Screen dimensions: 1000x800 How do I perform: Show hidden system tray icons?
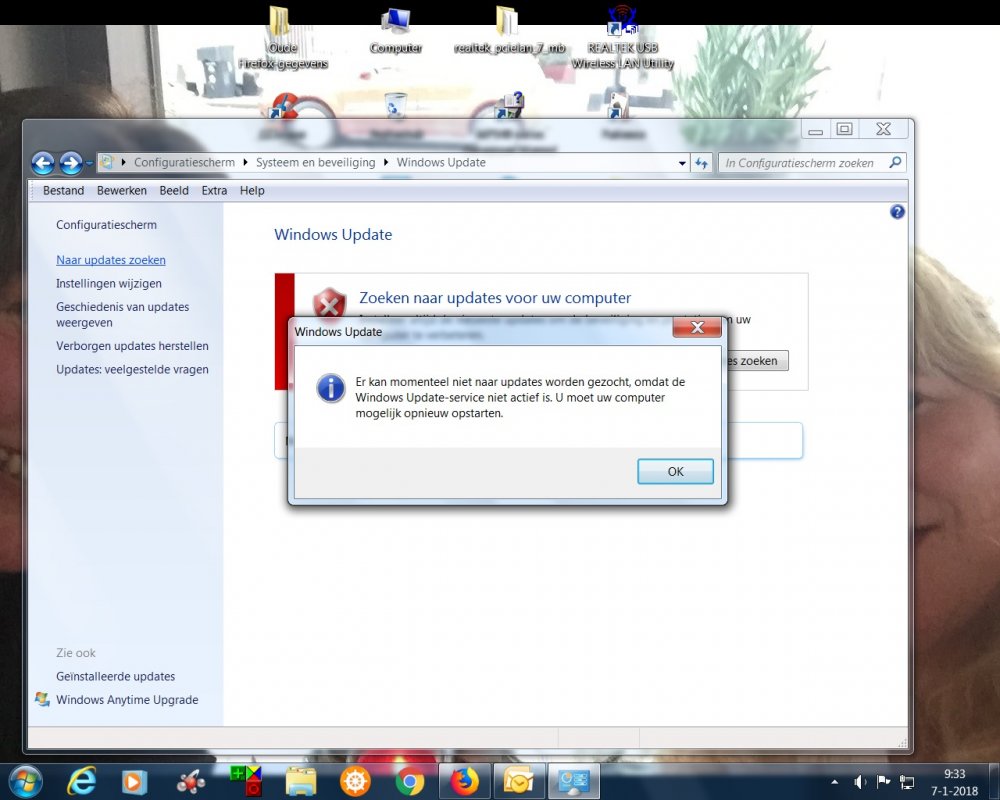[x=834, y=782]
